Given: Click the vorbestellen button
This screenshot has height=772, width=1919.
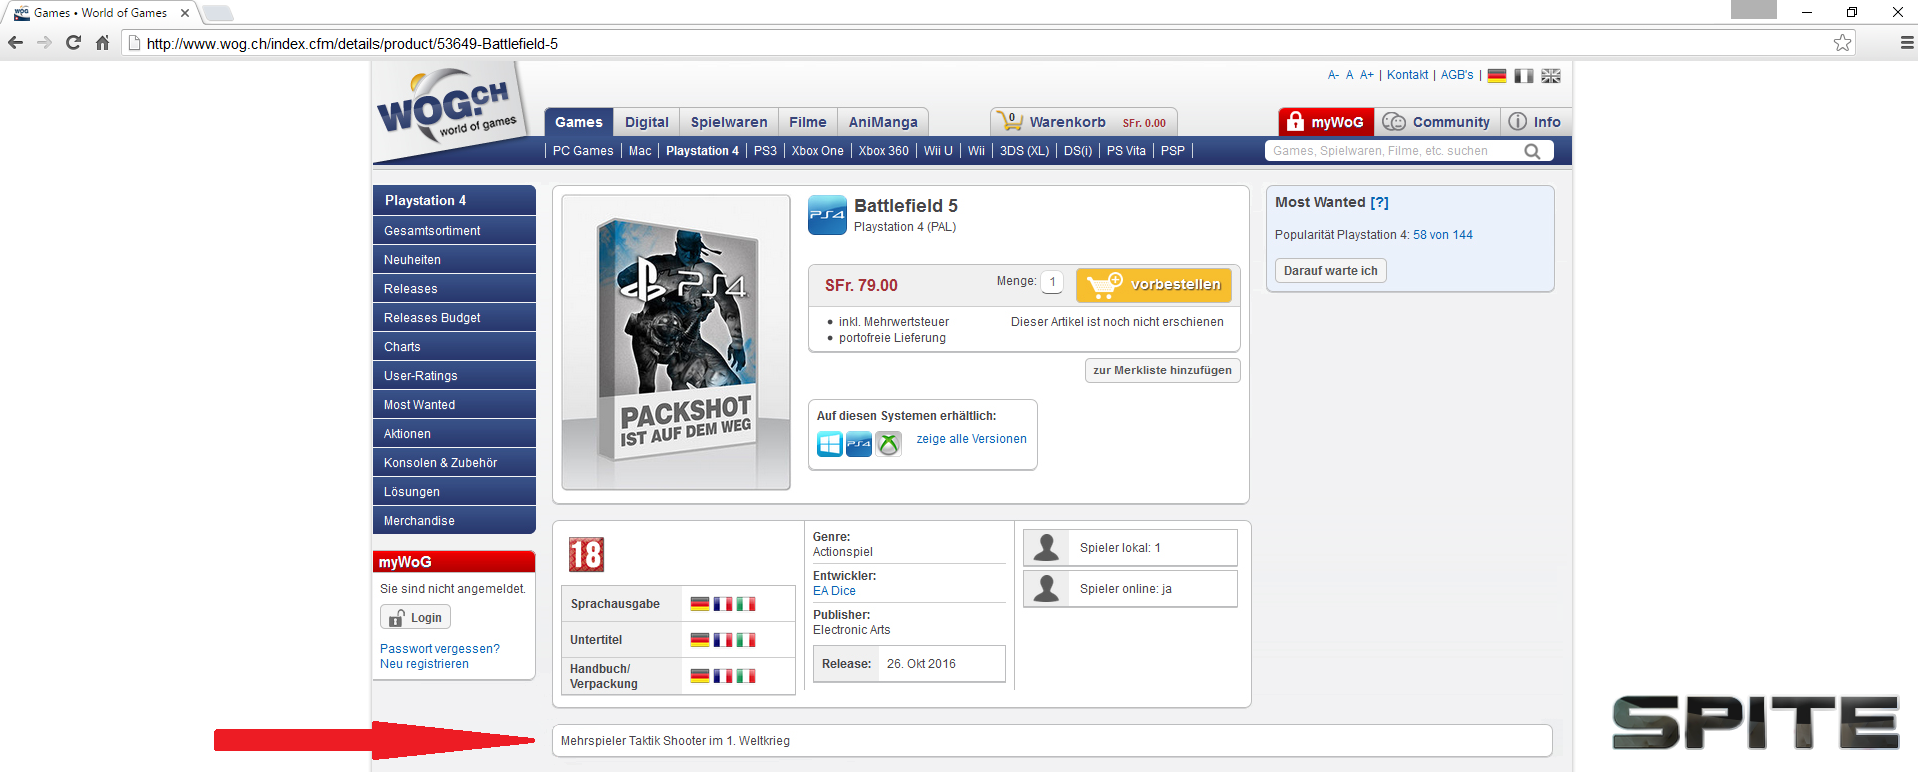Looking at the screenshot, I should click(x=1154, y=285).
